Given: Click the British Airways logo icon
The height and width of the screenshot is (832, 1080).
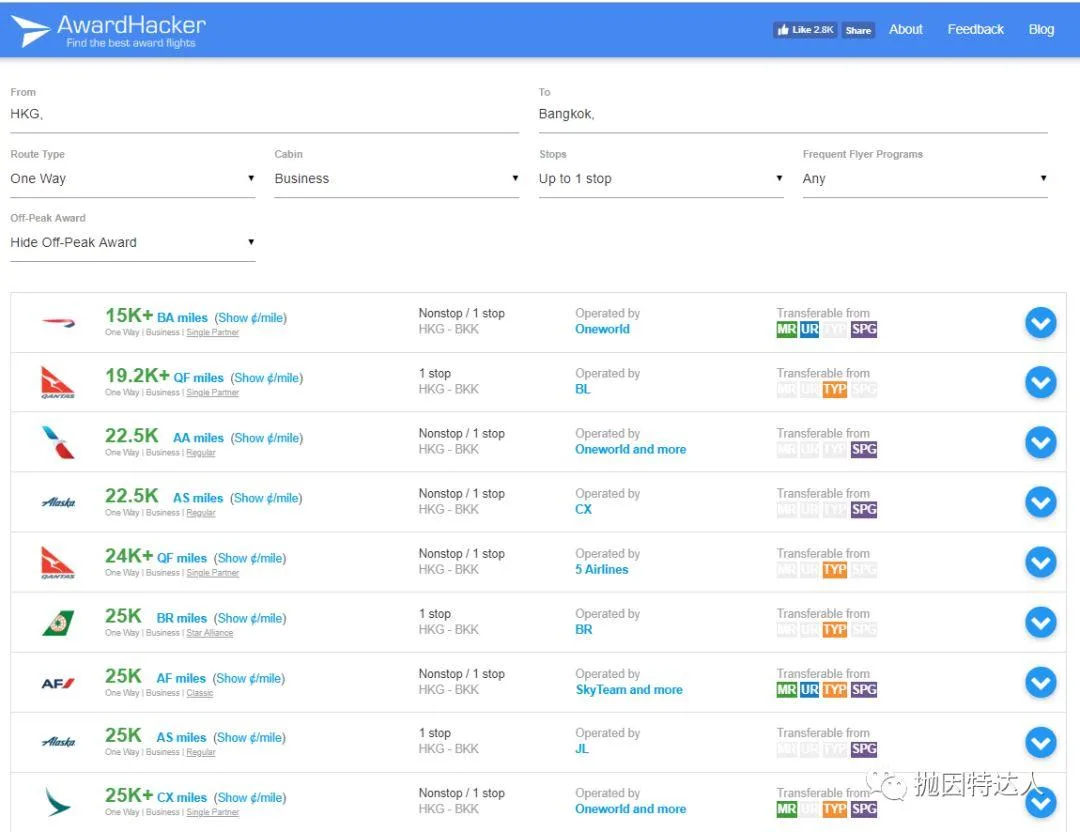Looking at the screenshot, I should 59,322.
